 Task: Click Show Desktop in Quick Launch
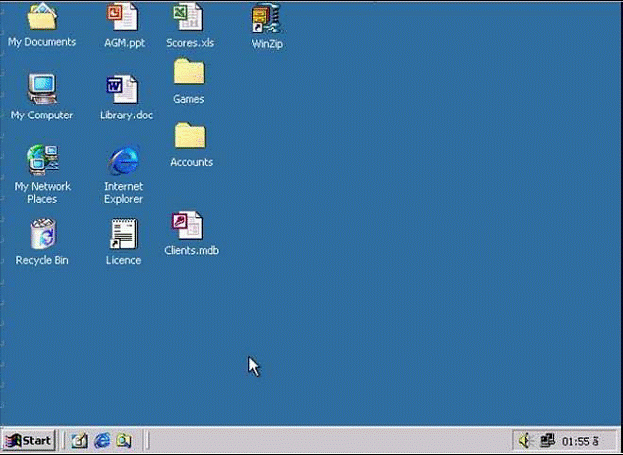click(x=80, y=440)
